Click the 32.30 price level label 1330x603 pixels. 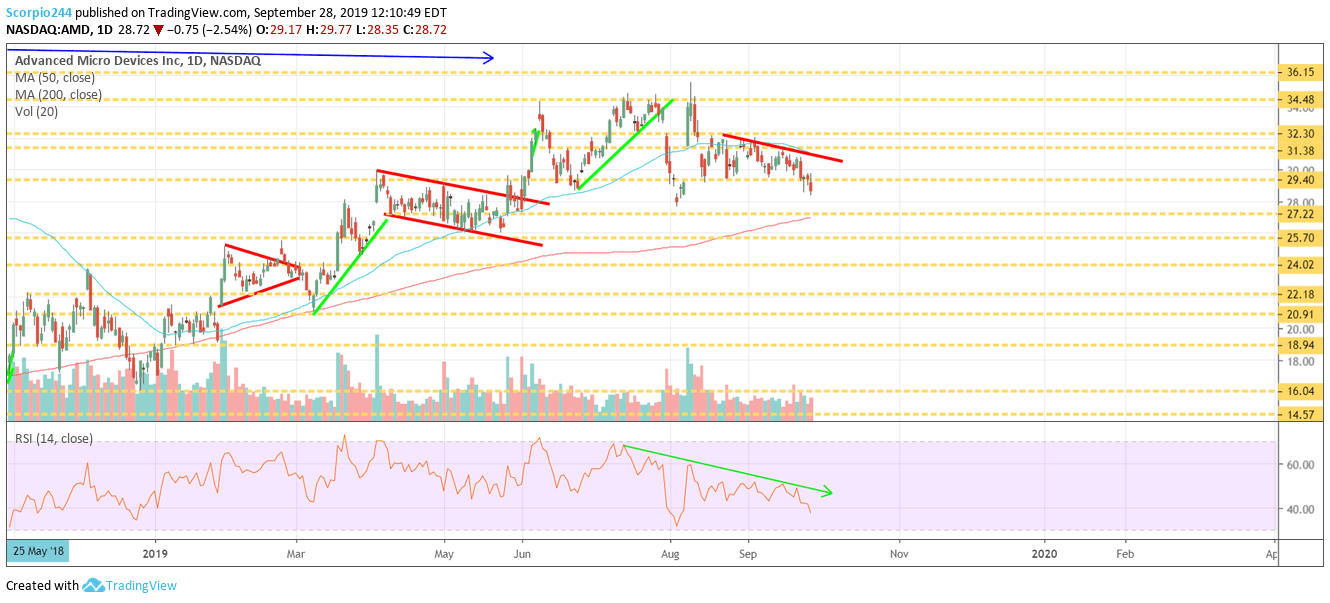[1298, 133]
